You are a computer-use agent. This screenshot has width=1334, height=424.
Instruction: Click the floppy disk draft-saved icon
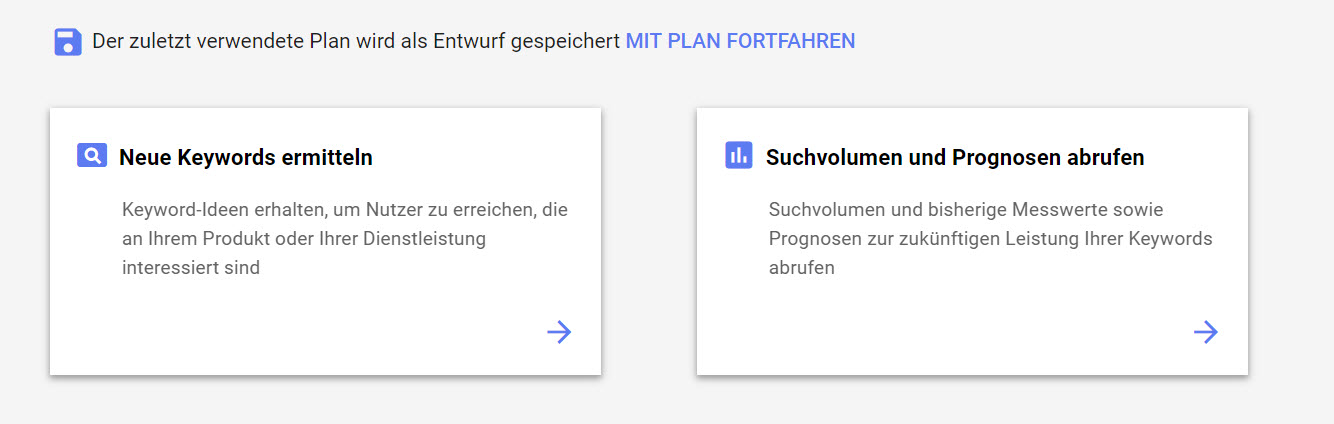[68, 42]
